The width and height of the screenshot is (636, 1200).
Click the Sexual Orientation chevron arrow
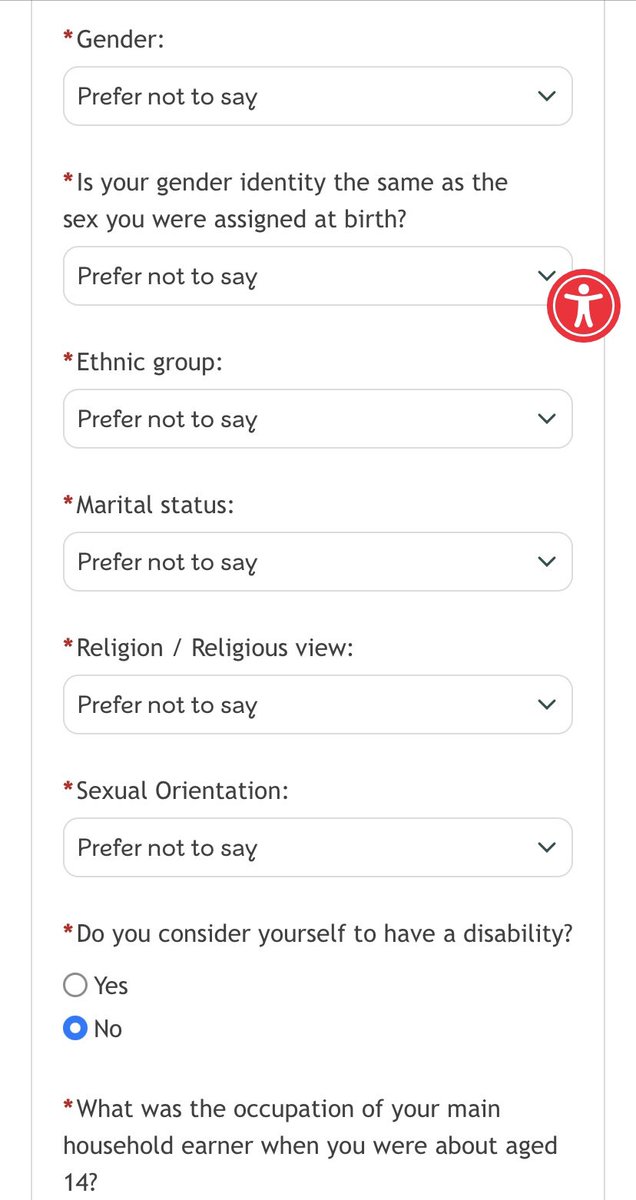pyautogui.click(x=546, y=848)
